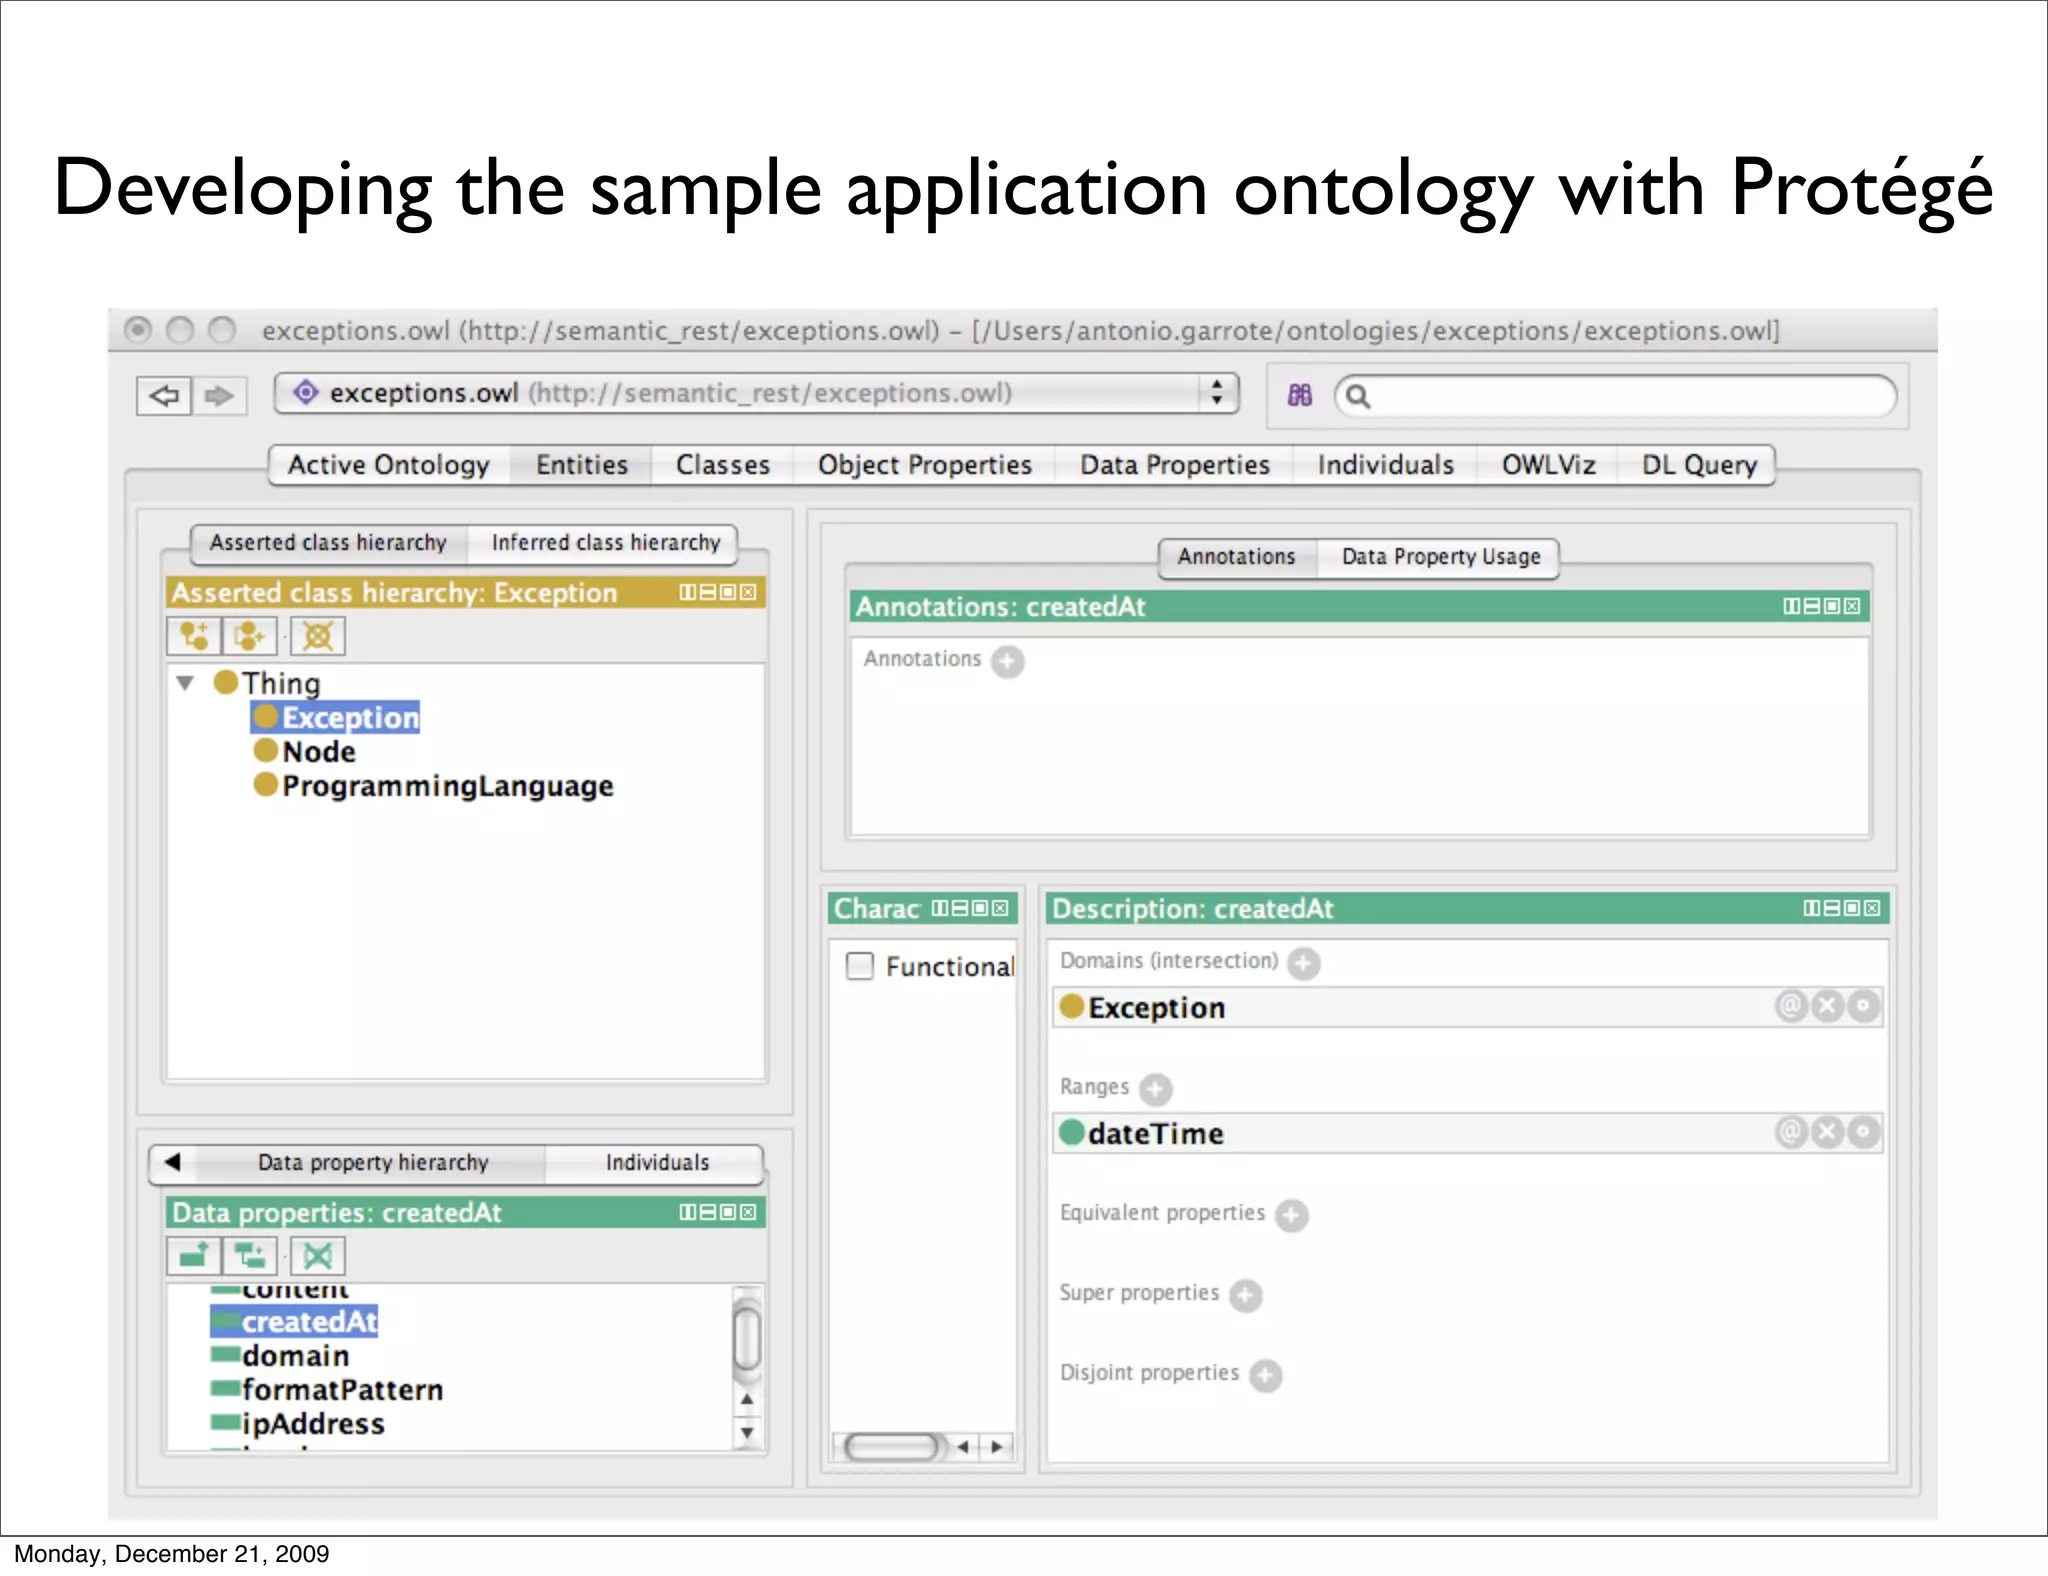Image resolution: width=2048 pixels, height=1576 pixels.
Task: Go forward with the right arrow button
Action: (x=219, y=396)
